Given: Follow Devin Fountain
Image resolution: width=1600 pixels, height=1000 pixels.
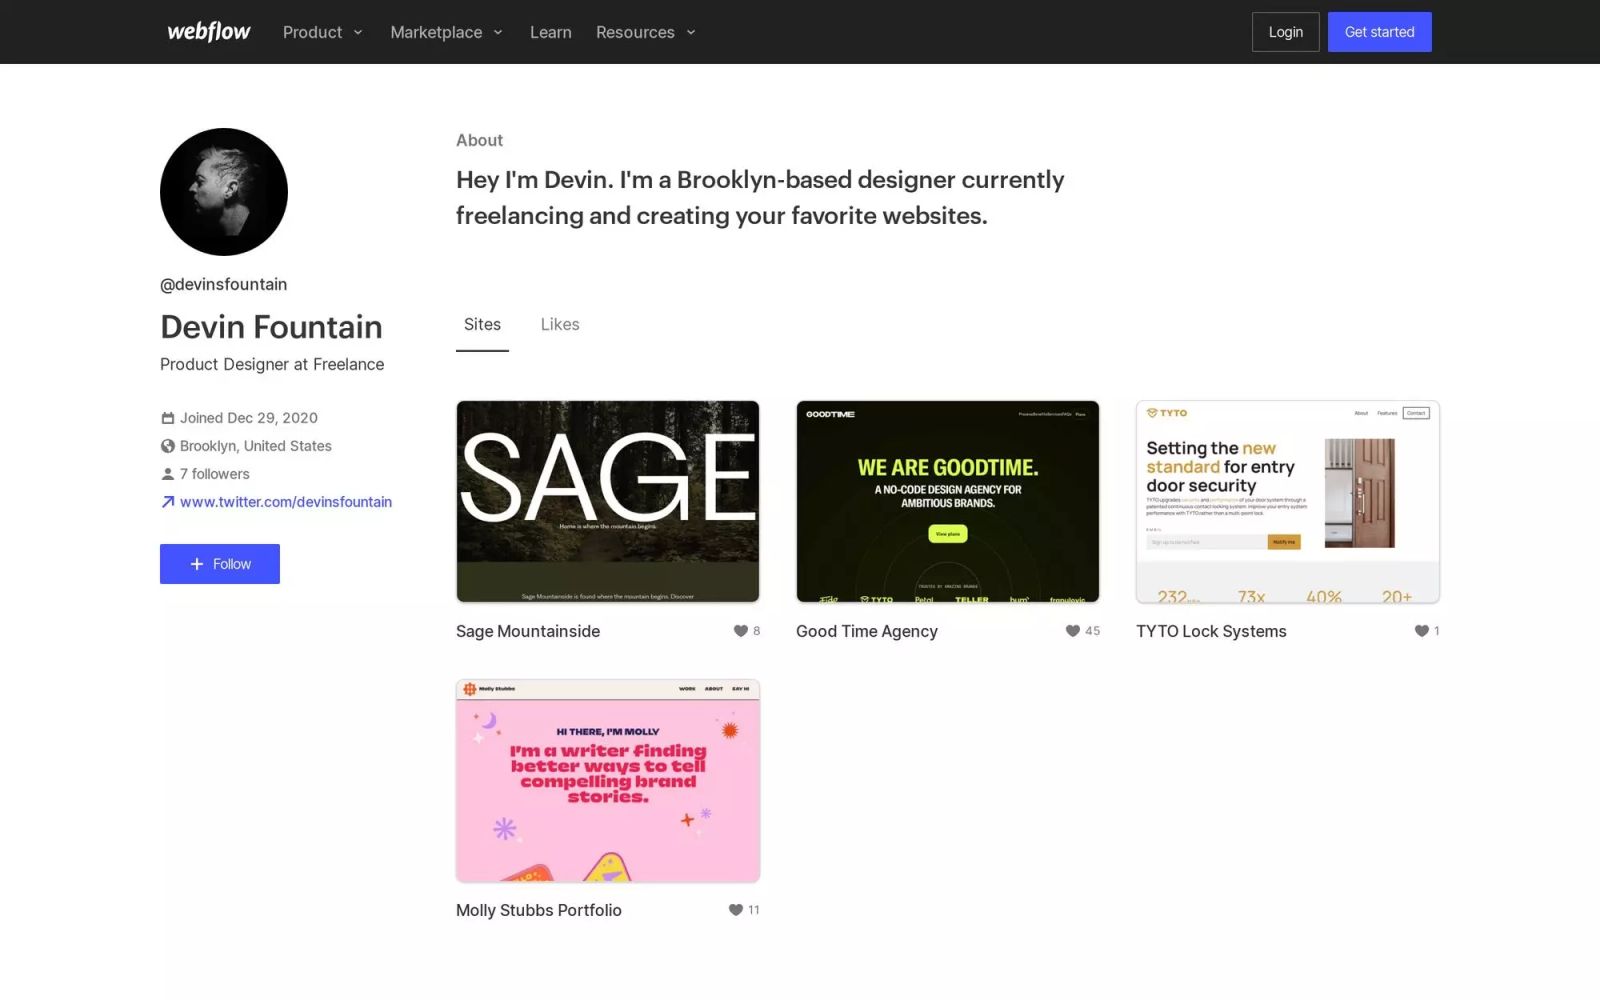Looking at the screenshot, I should coord(220,564).
